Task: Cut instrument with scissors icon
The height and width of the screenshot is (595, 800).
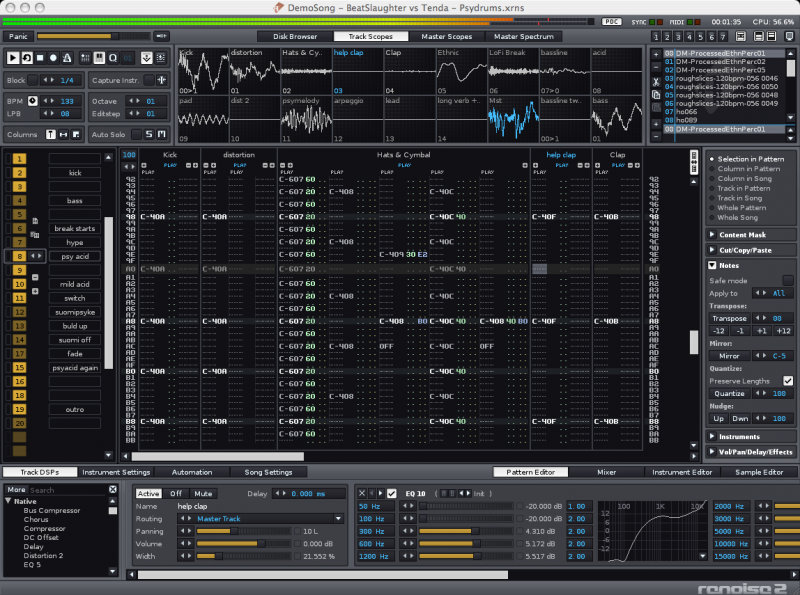Action: click(656, 82)
